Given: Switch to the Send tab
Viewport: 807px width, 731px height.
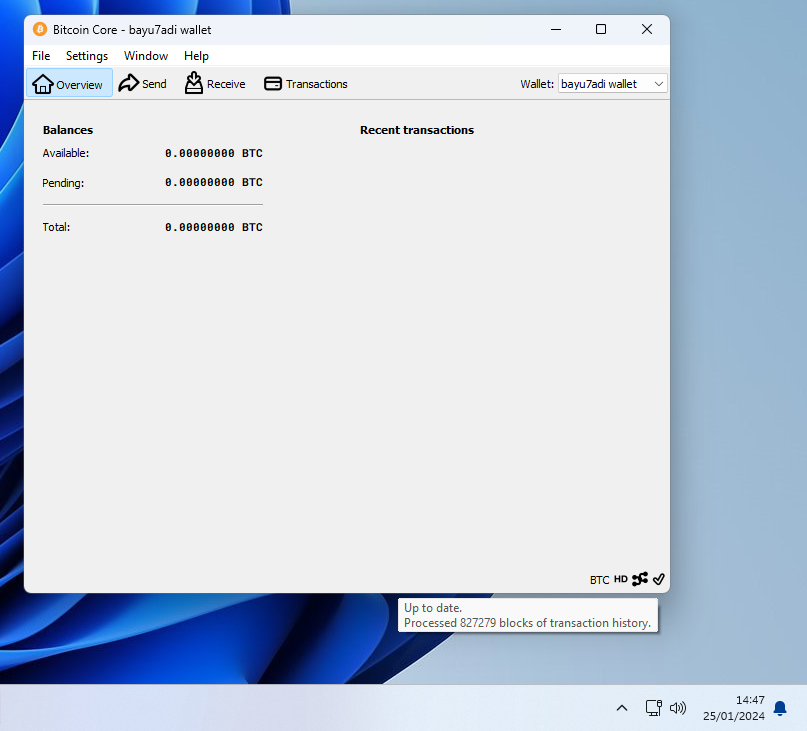Looking at the screenshot, I should click(x=143, y=83).
